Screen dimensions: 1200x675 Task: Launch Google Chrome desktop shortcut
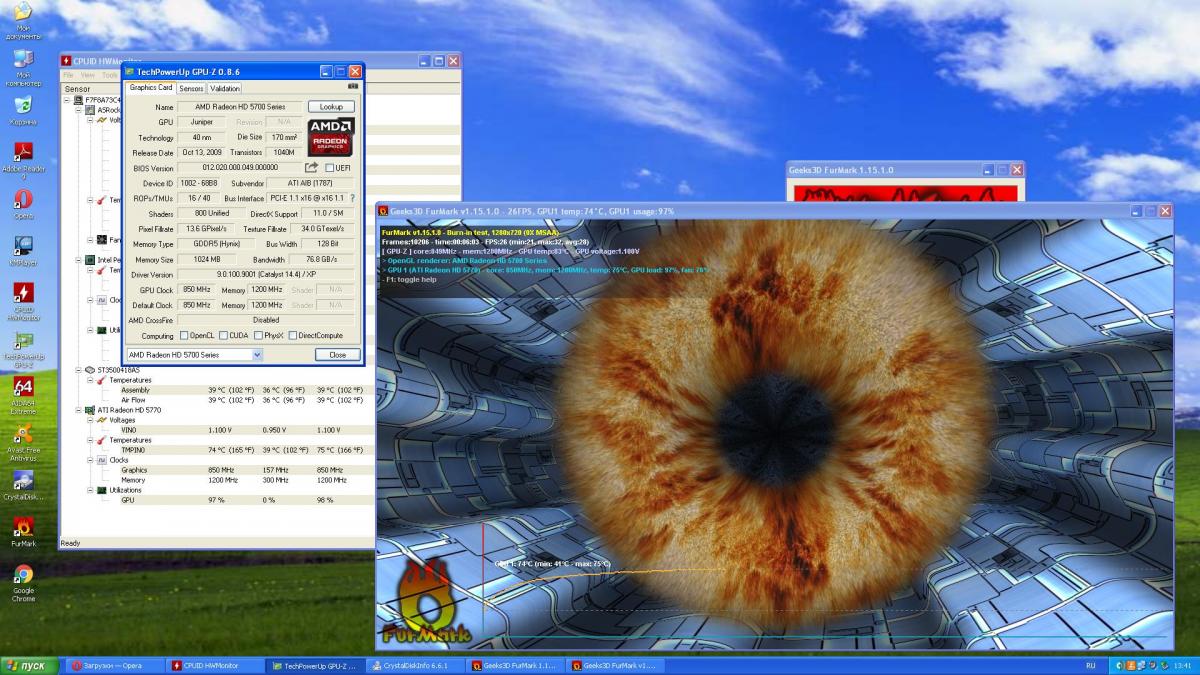click(x=22, y=581)
